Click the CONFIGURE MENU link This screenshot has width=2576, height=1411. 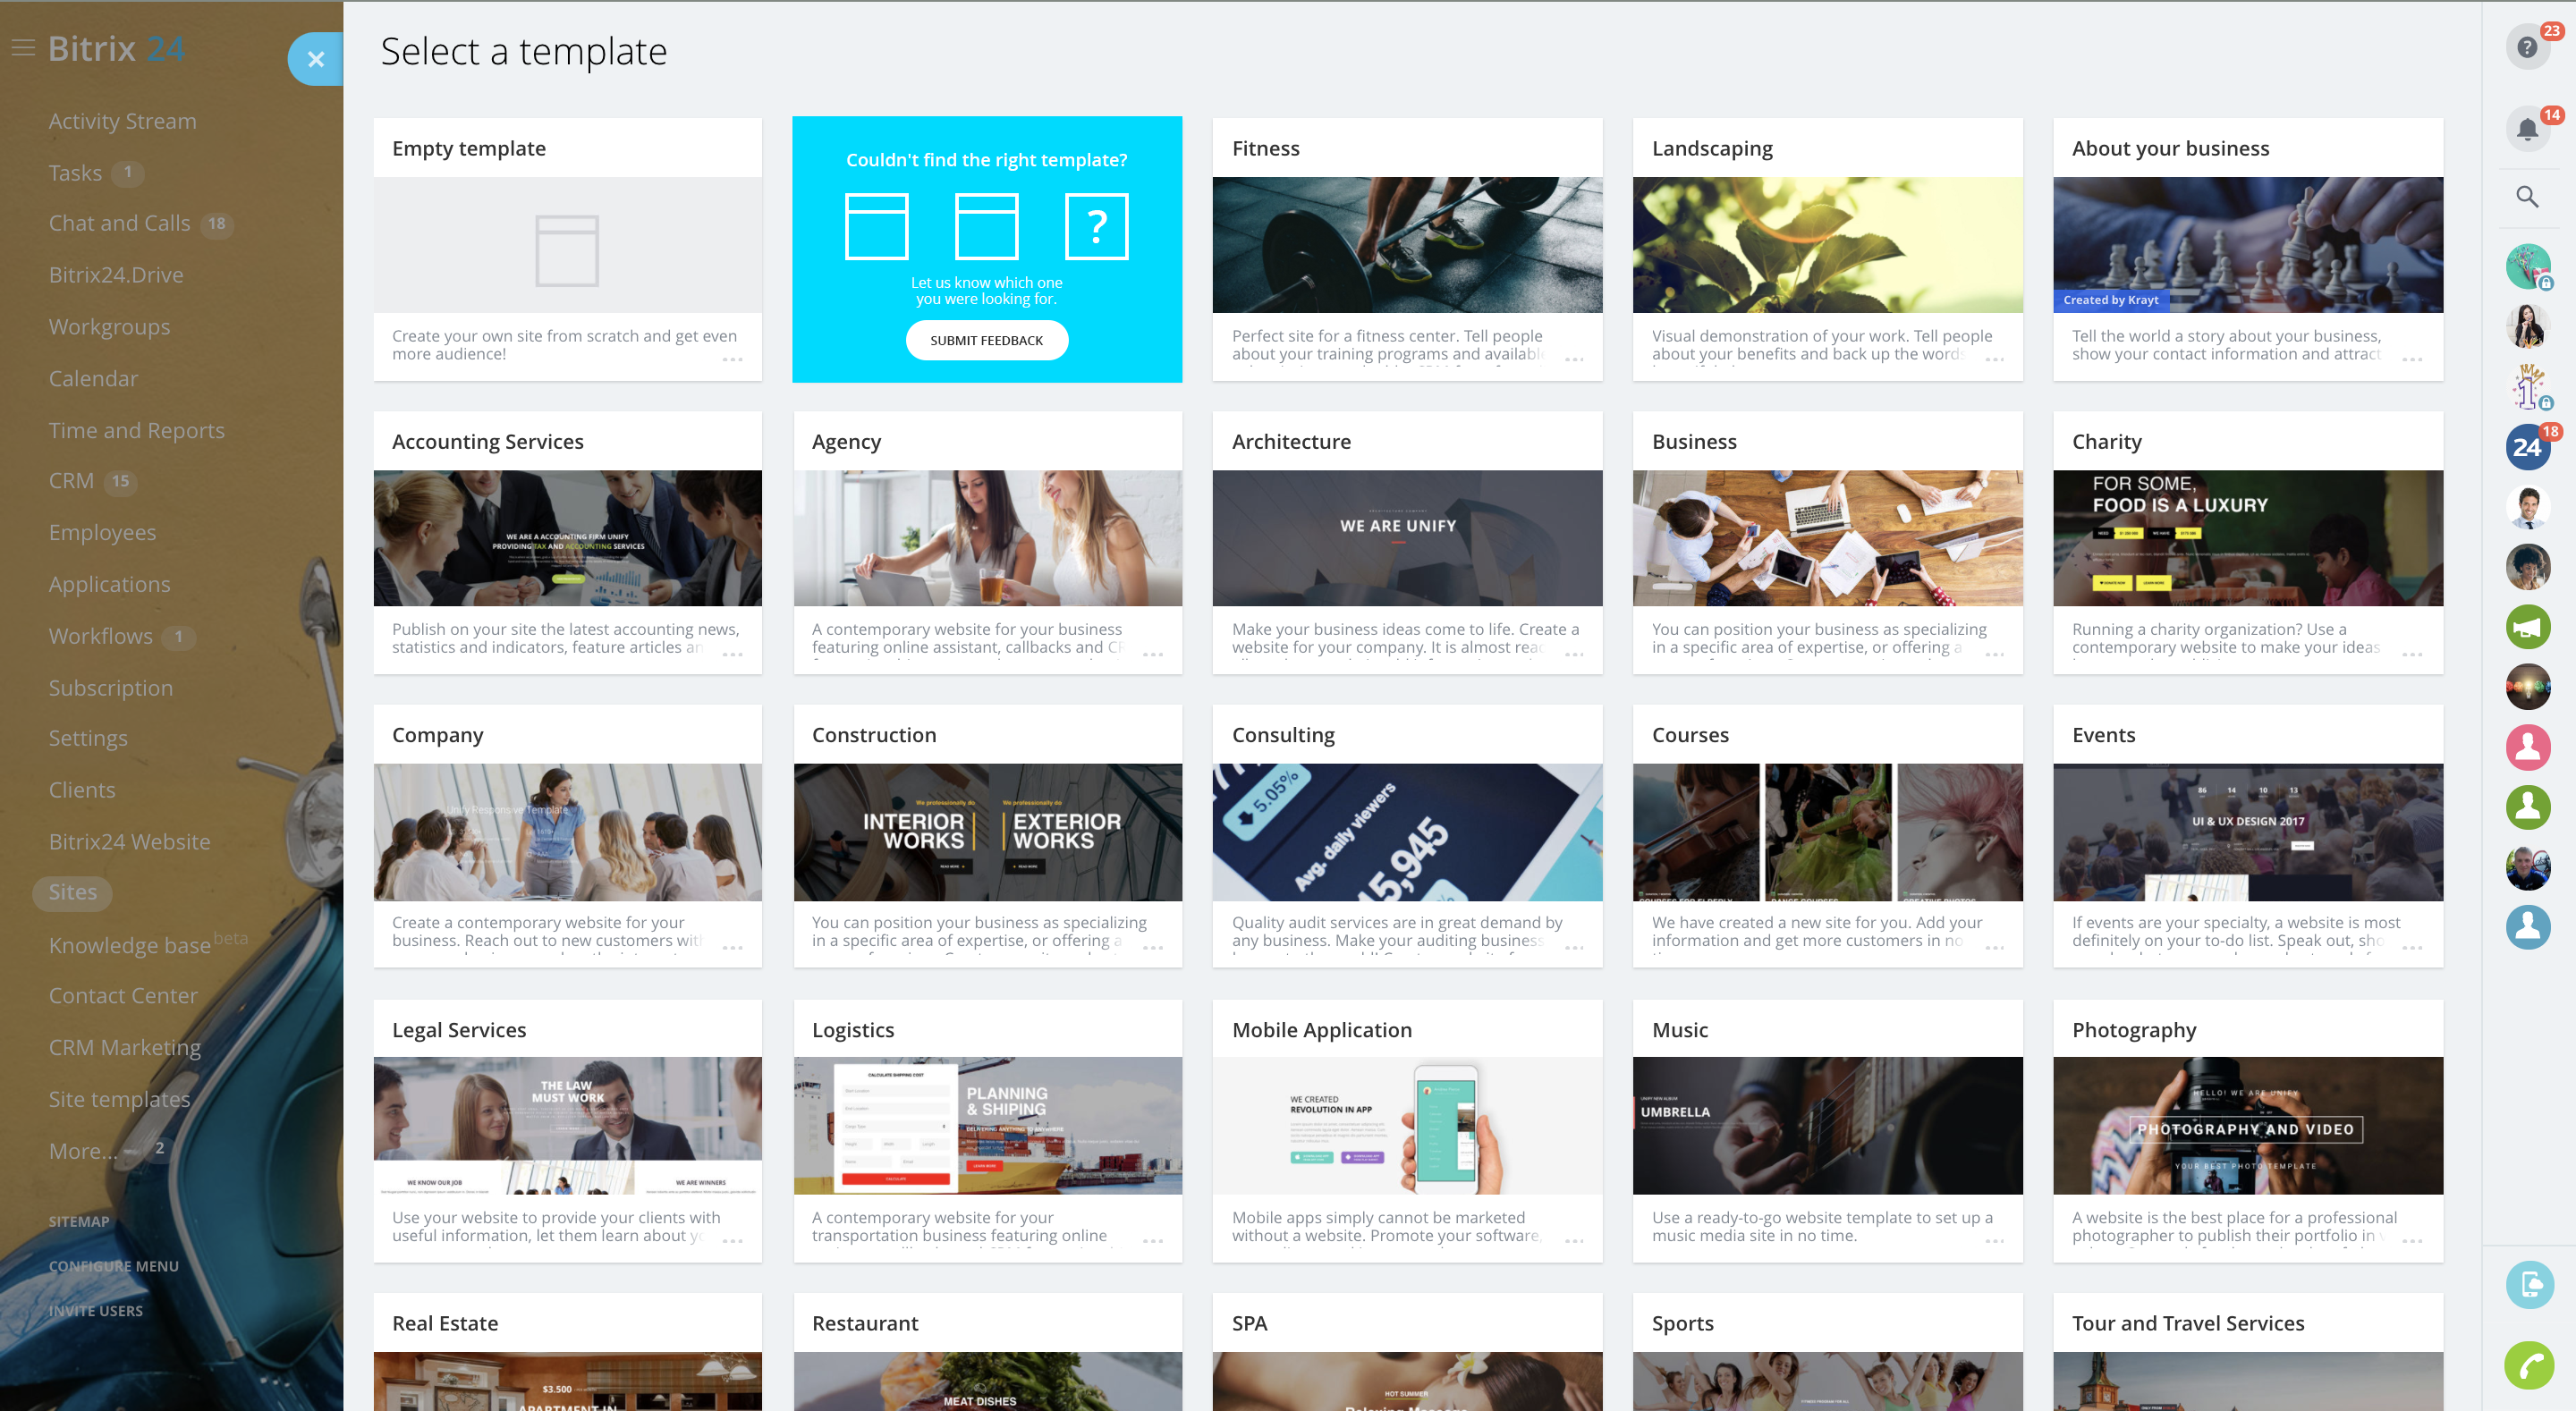(x=113, y=1266)
